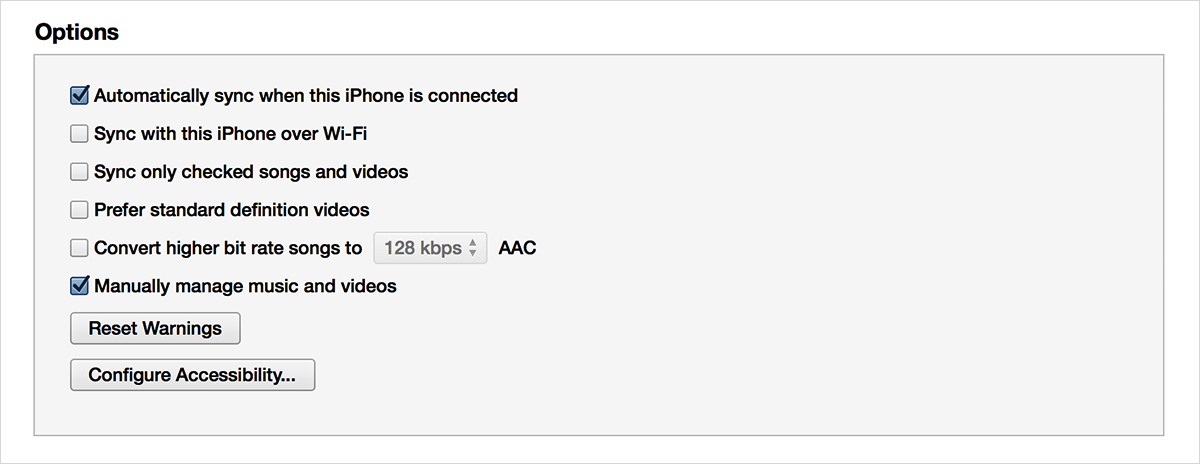
Task: Click the up arrow on the kbps selector
Action: 473,243
